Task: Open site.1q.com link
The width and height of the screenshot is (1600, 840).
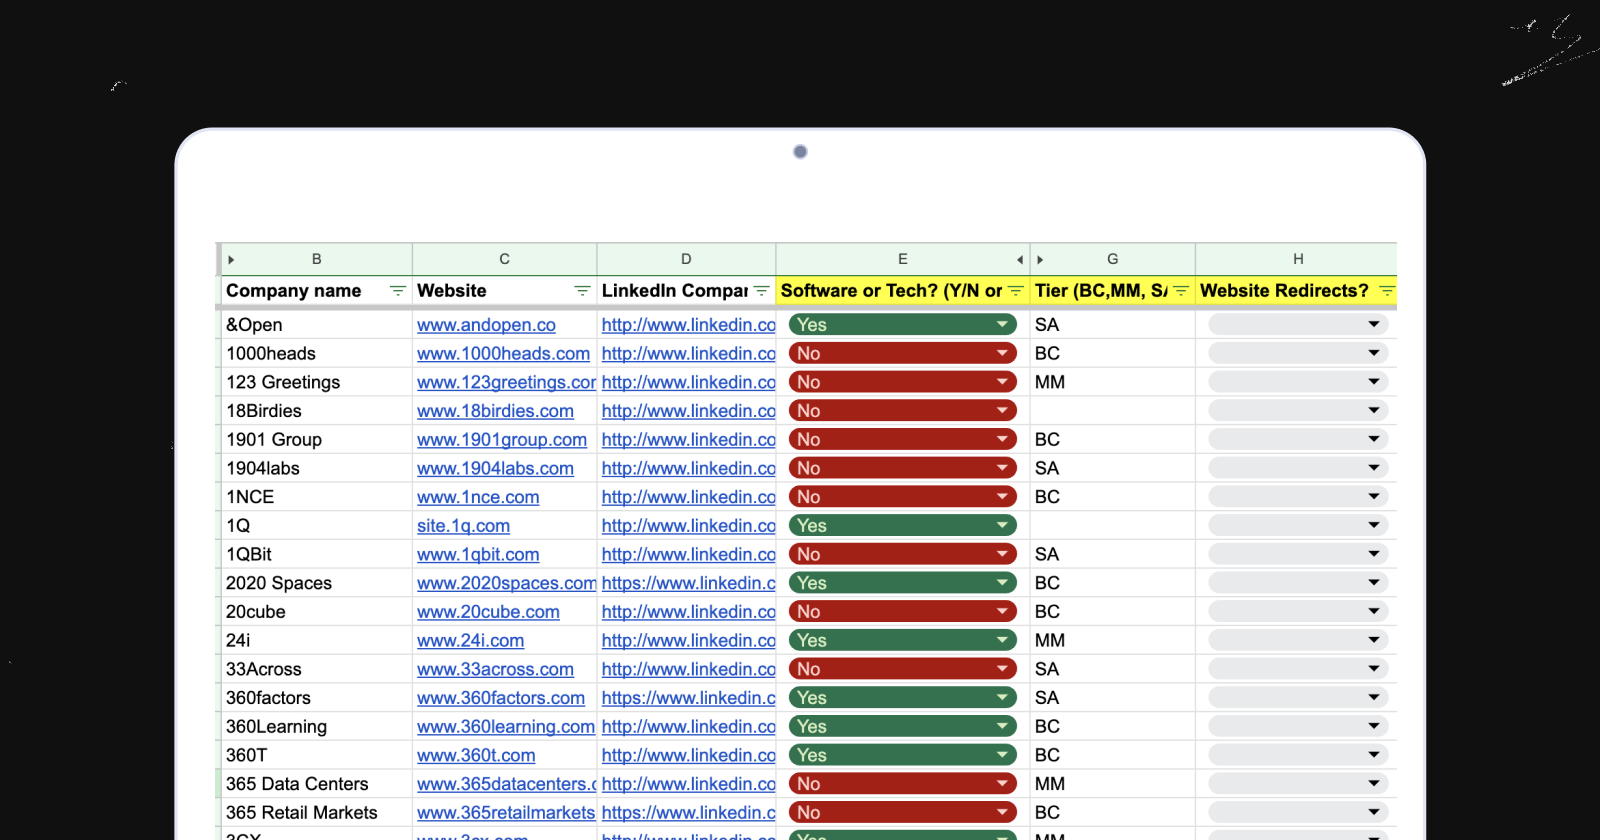Action: point(463,526)
